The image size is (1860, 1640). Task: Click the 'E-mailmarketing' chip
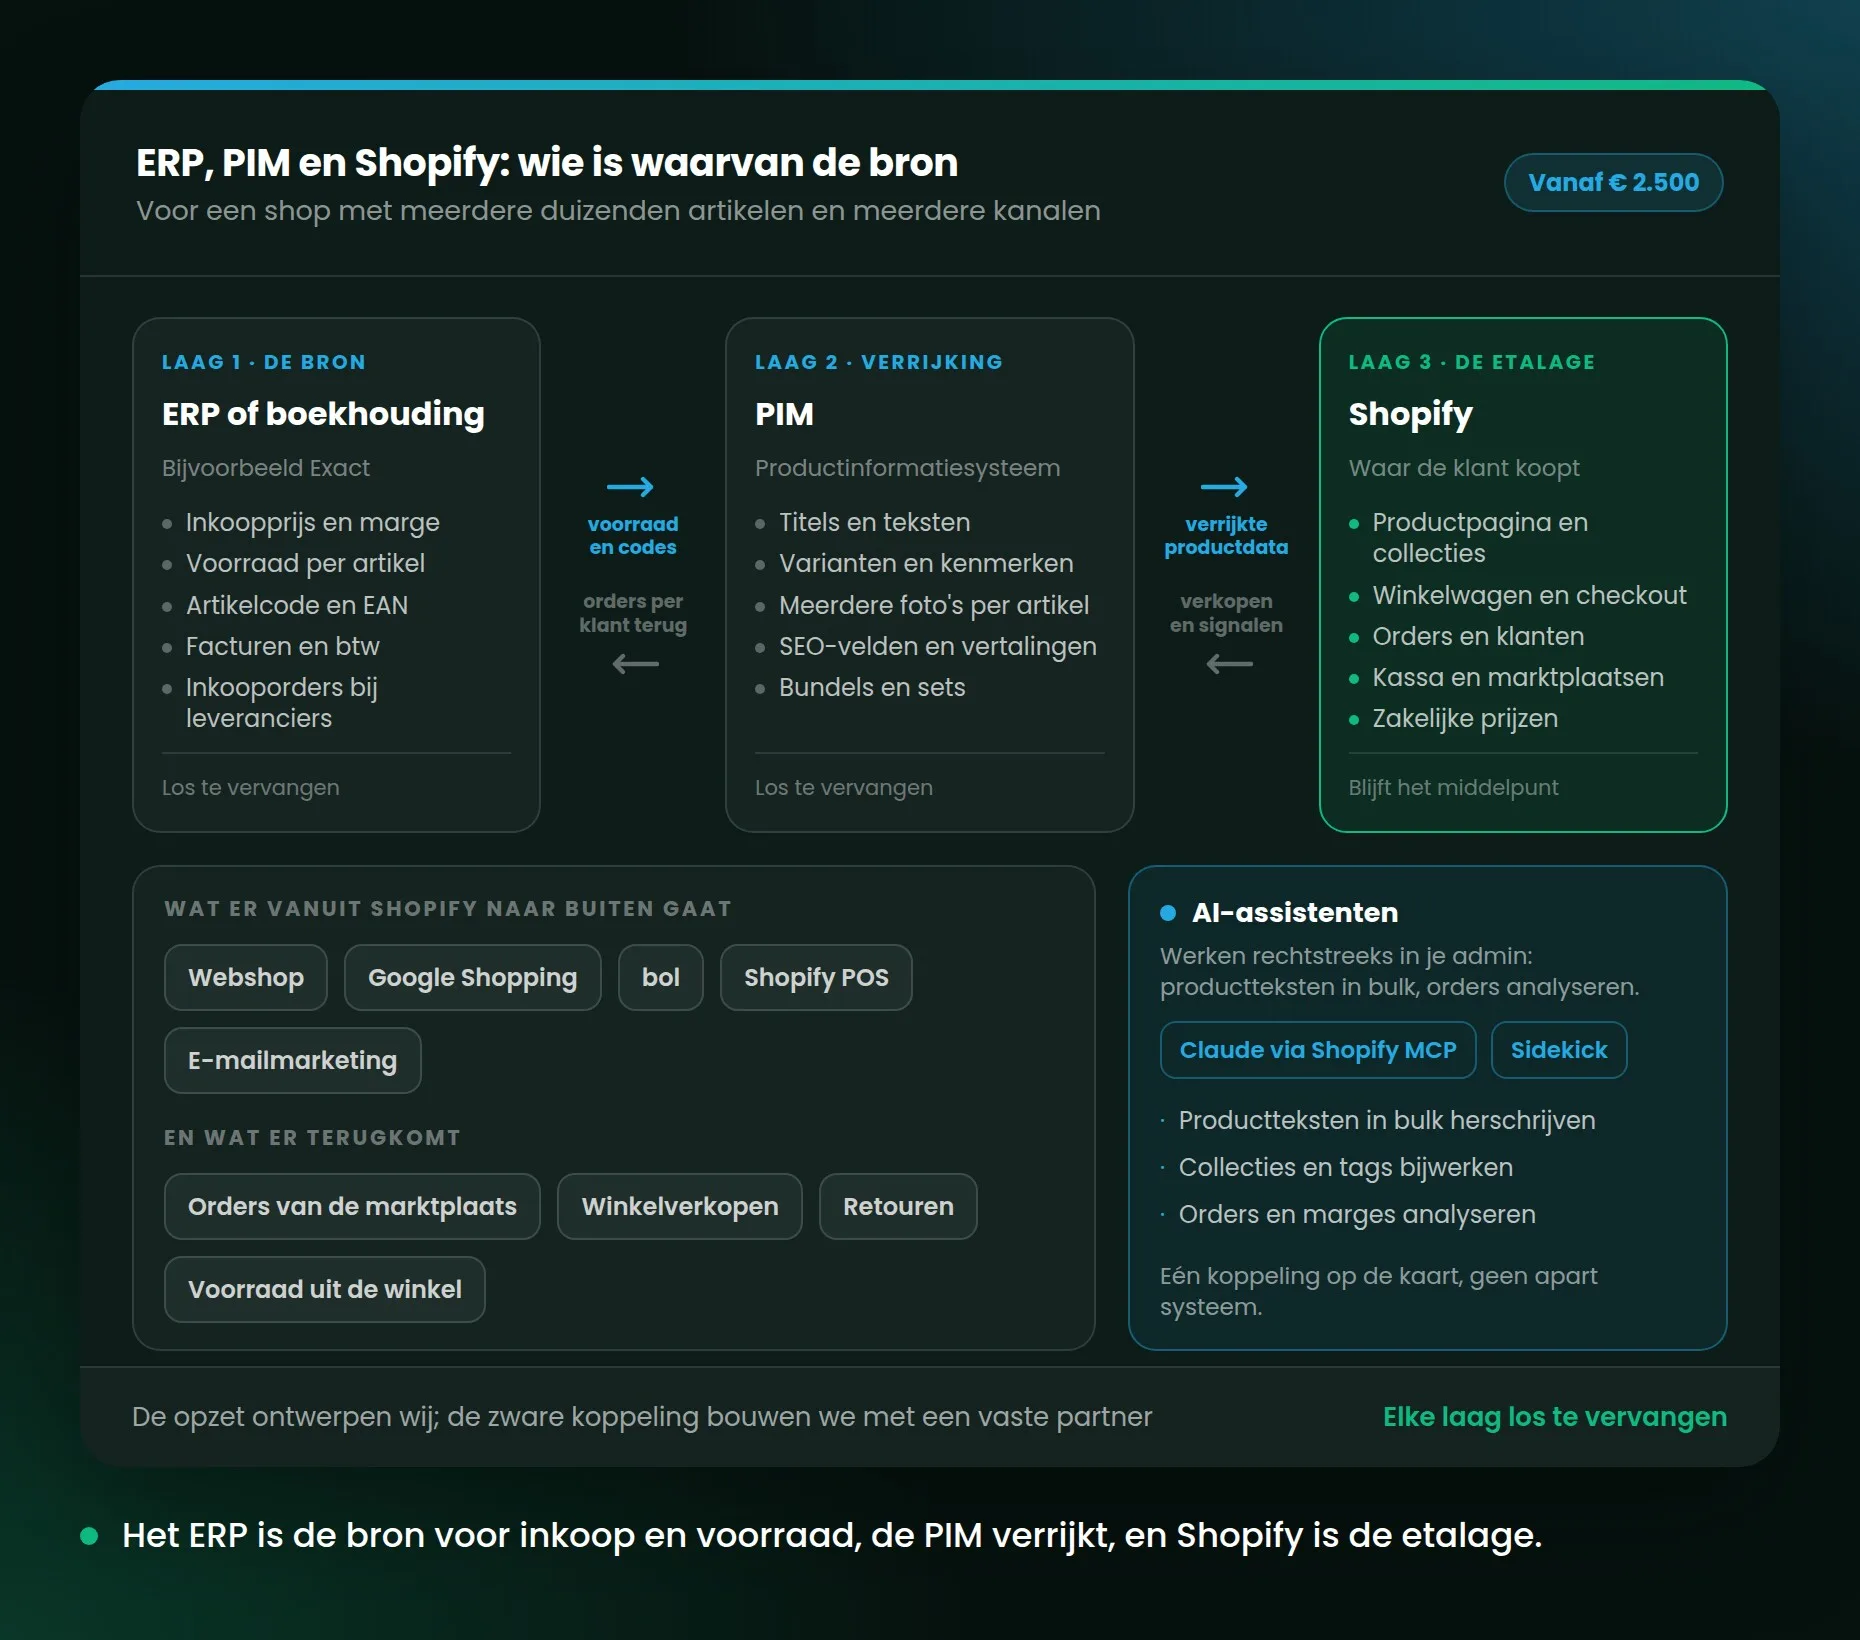point(292,1060)
